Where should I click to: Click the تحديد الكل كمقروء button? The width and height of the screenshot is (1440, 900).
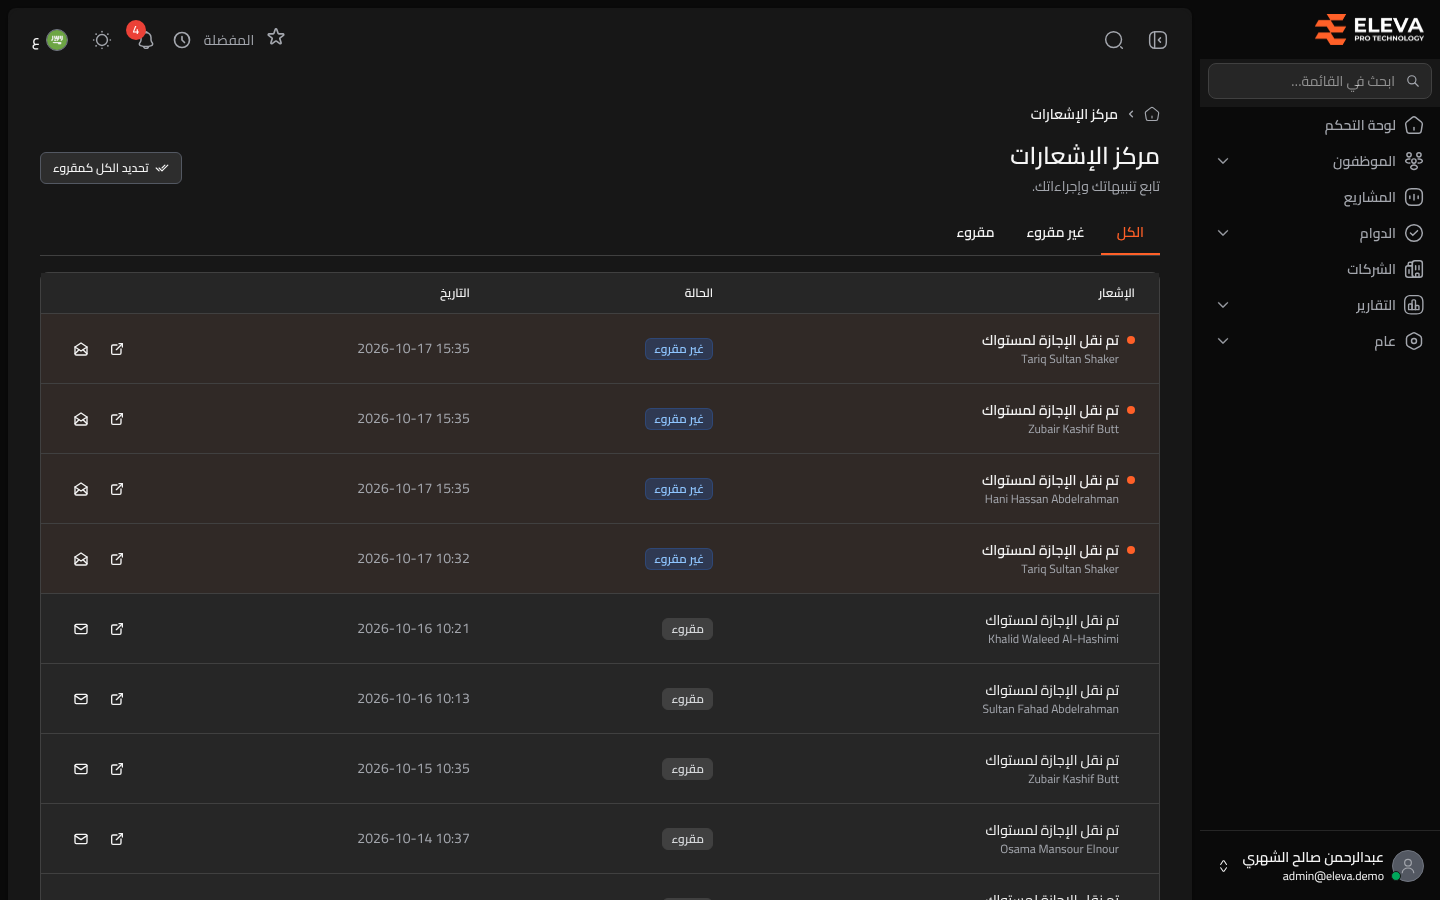coord(111,168)
